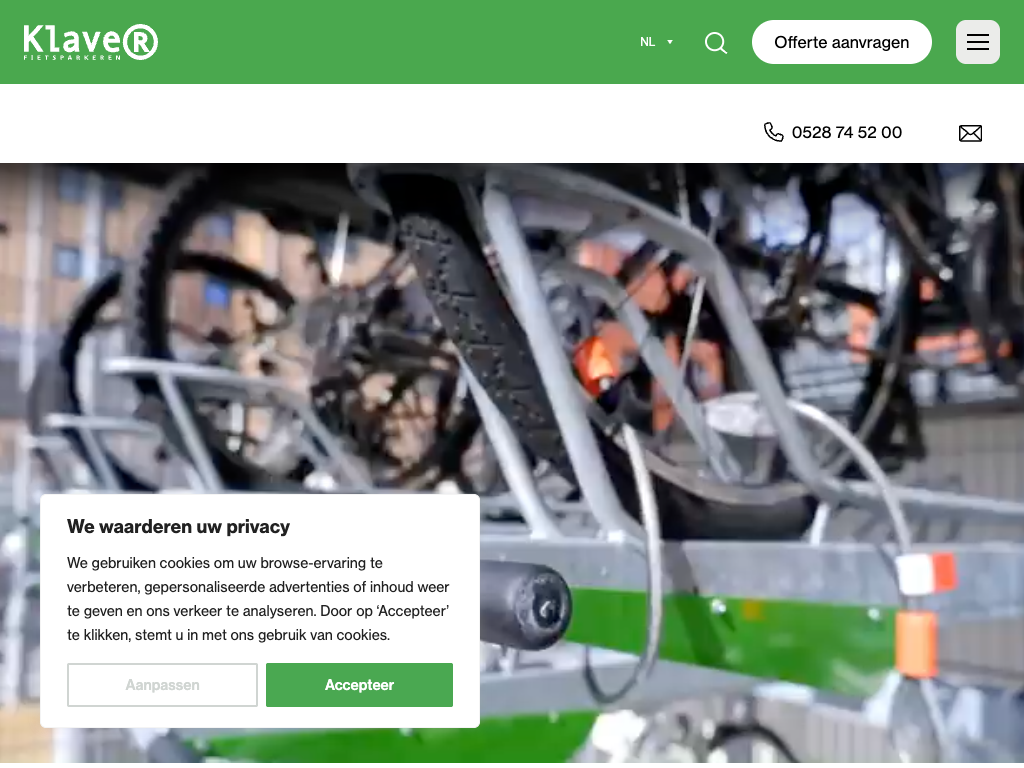Image resolution: width=1024 pixels, height=768 pixels.
Task: Accept cookies with Accepteer button
Action: [x=359, y=685]
